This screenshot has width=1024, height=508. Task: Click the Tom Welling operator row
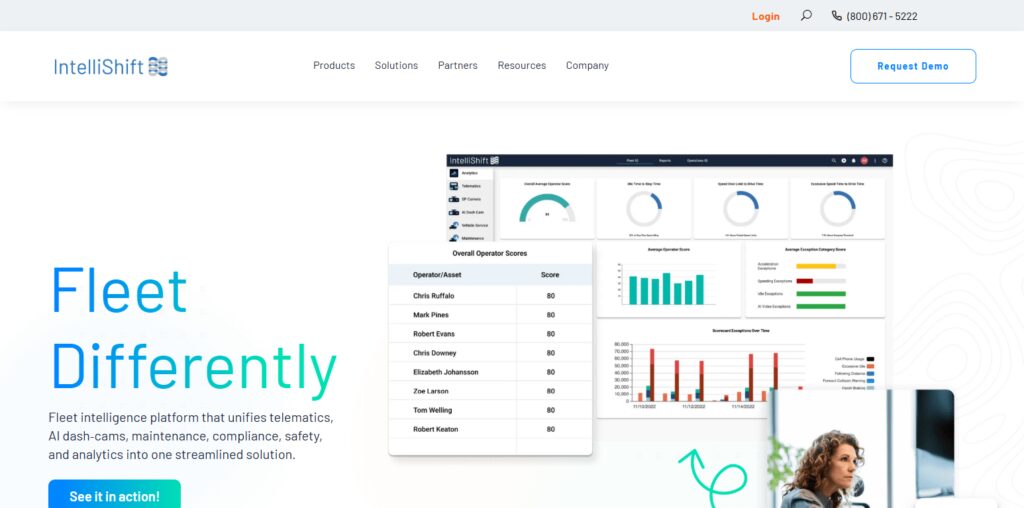point(490,410)
